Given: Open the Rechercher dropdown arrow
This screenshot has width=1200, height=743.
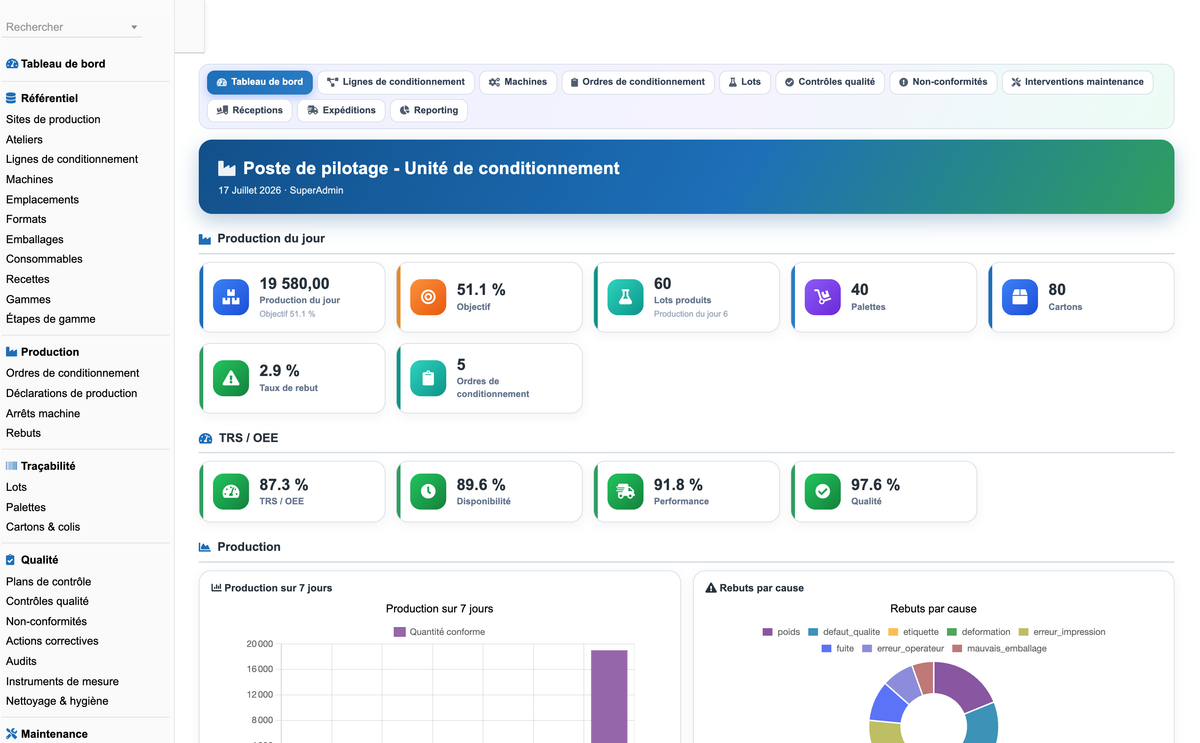Looking at the screenshot, I should pyautogui.click(x=134, y=28).
